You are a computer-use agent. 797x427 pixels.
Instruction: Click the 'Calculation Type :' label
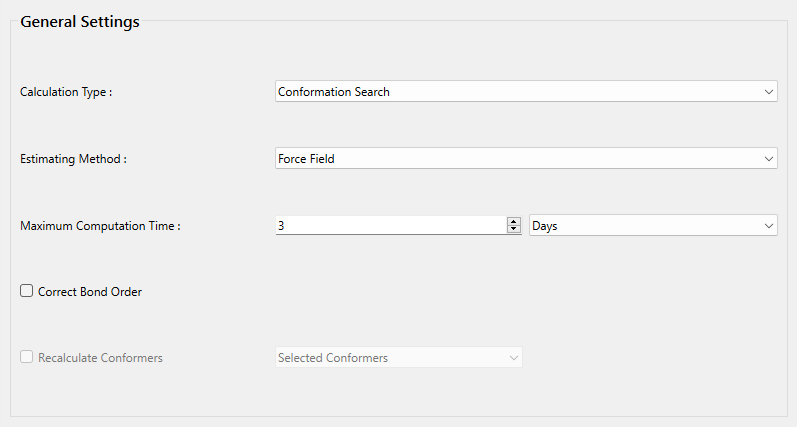pos(66,92)
